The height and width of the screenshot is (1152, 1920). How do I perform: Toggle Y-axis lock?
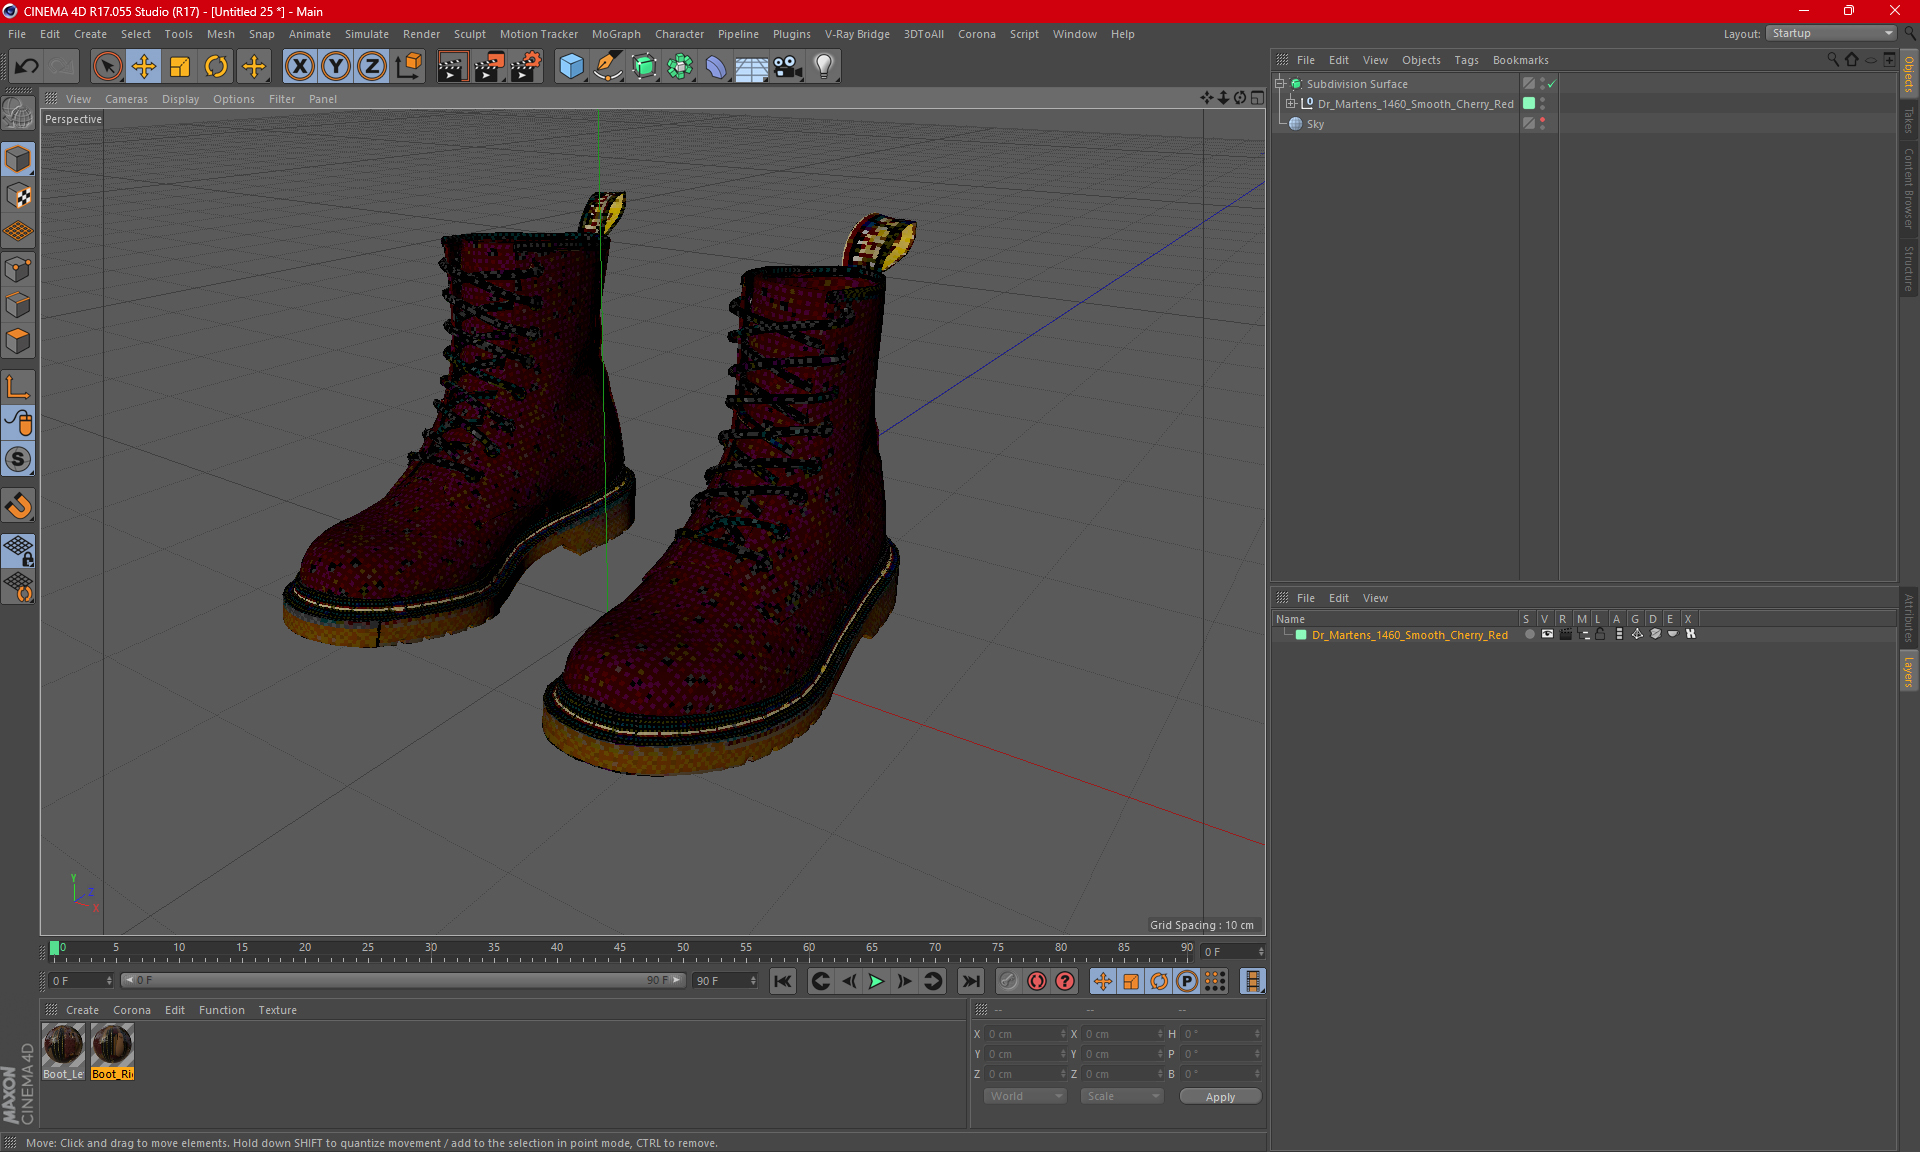336,67
